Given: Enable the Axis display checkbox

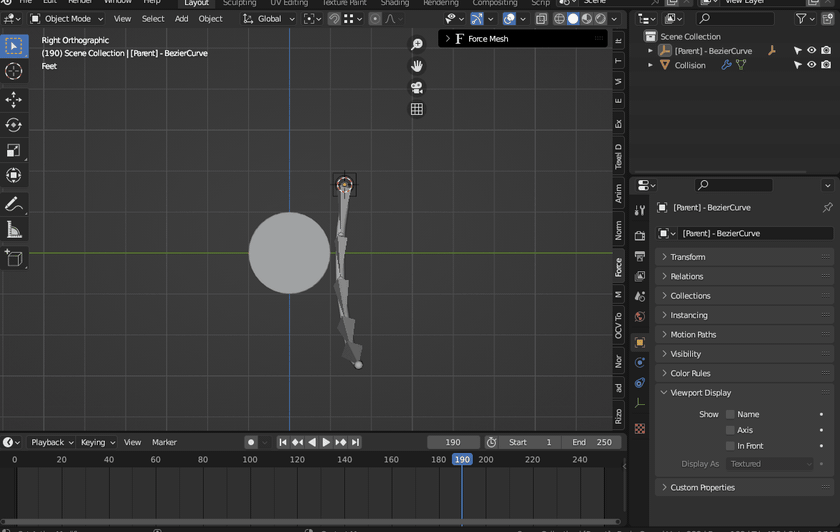Looking at the screenshot, I should 730,430.
